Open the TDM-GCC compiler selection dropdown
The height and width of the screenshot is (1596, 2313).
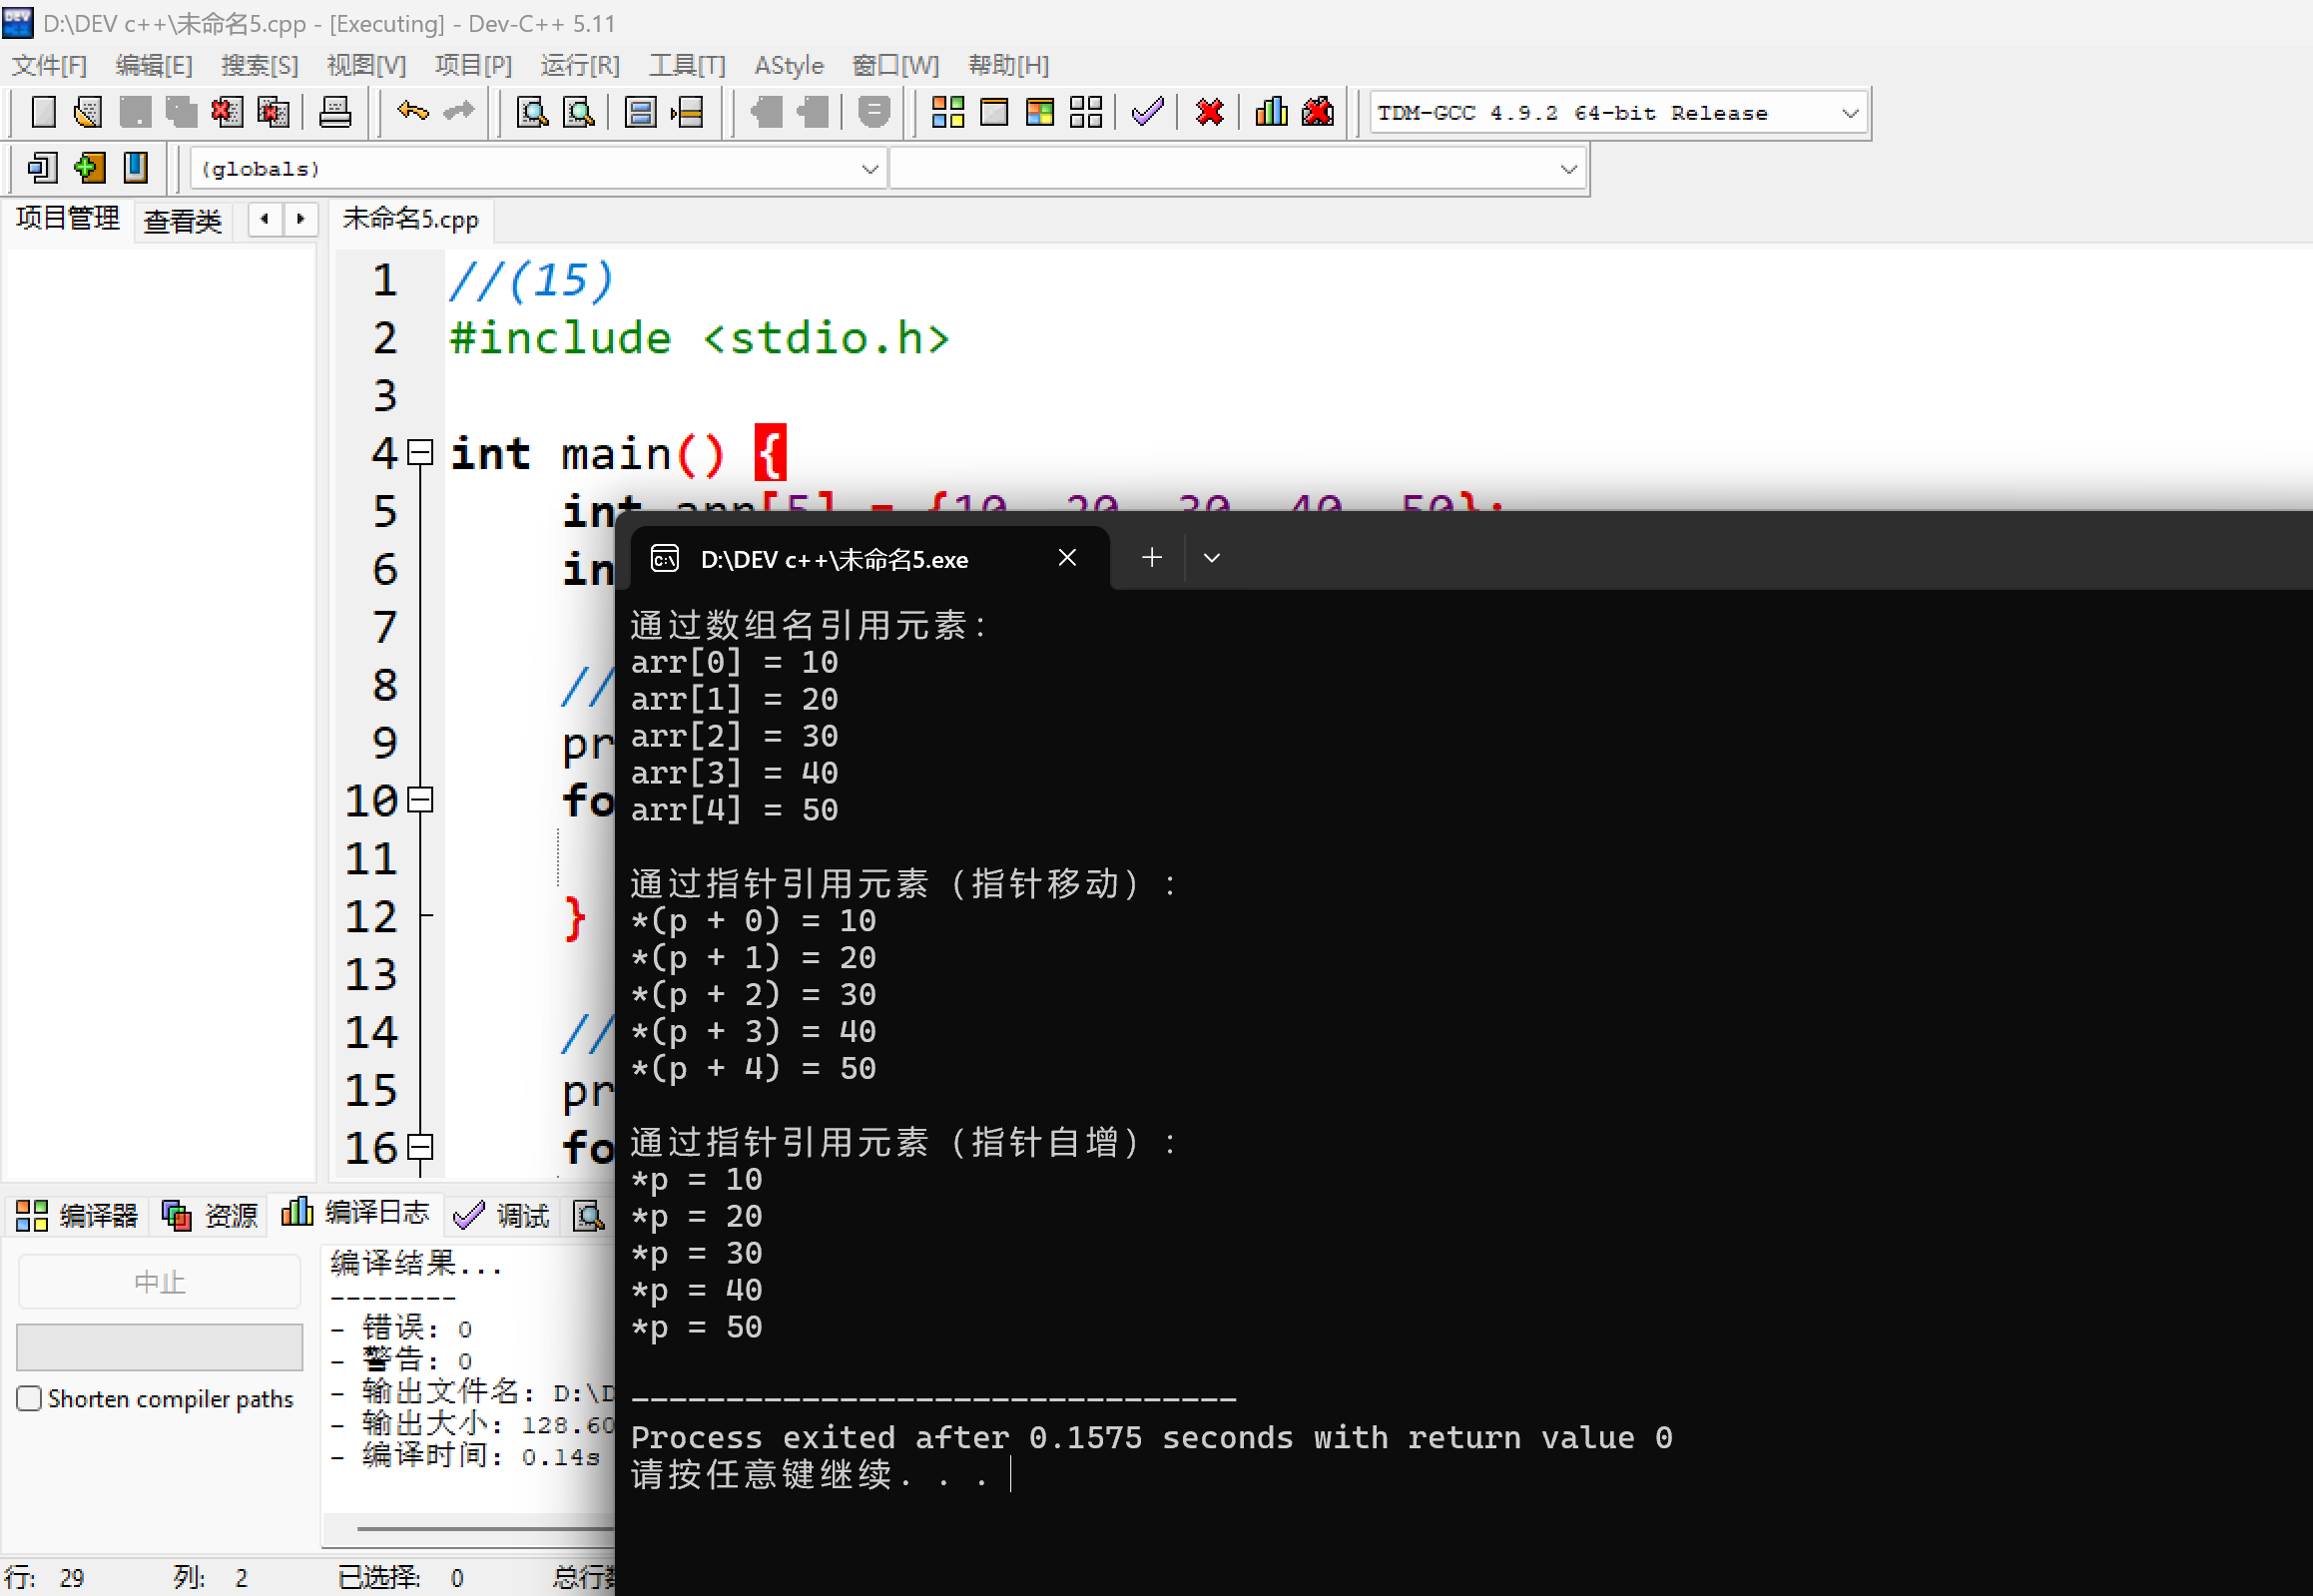[1850, 113]
